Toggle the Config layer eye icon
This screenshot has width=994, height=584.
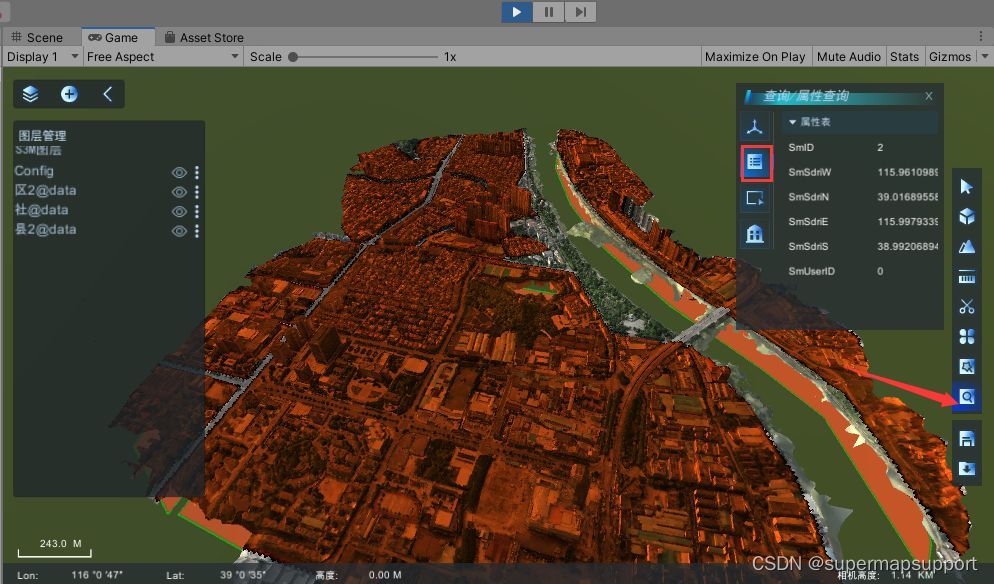click(x=179, y=172)
